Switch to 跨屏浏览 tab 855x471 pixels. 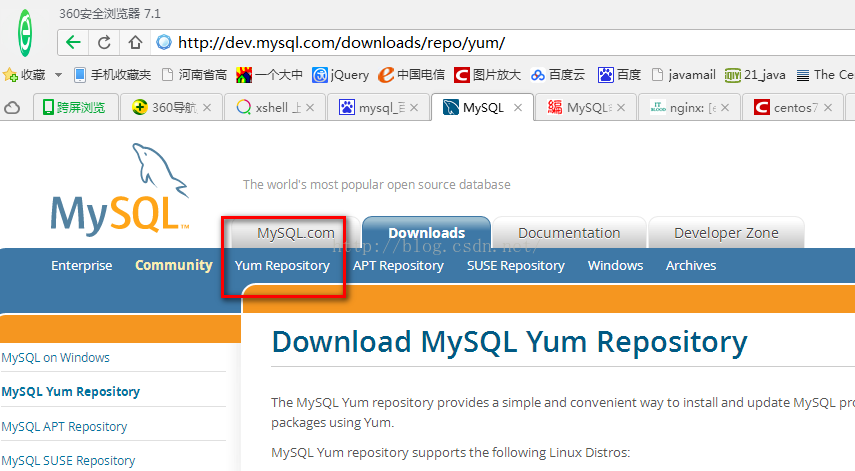[x=74, y=107]
